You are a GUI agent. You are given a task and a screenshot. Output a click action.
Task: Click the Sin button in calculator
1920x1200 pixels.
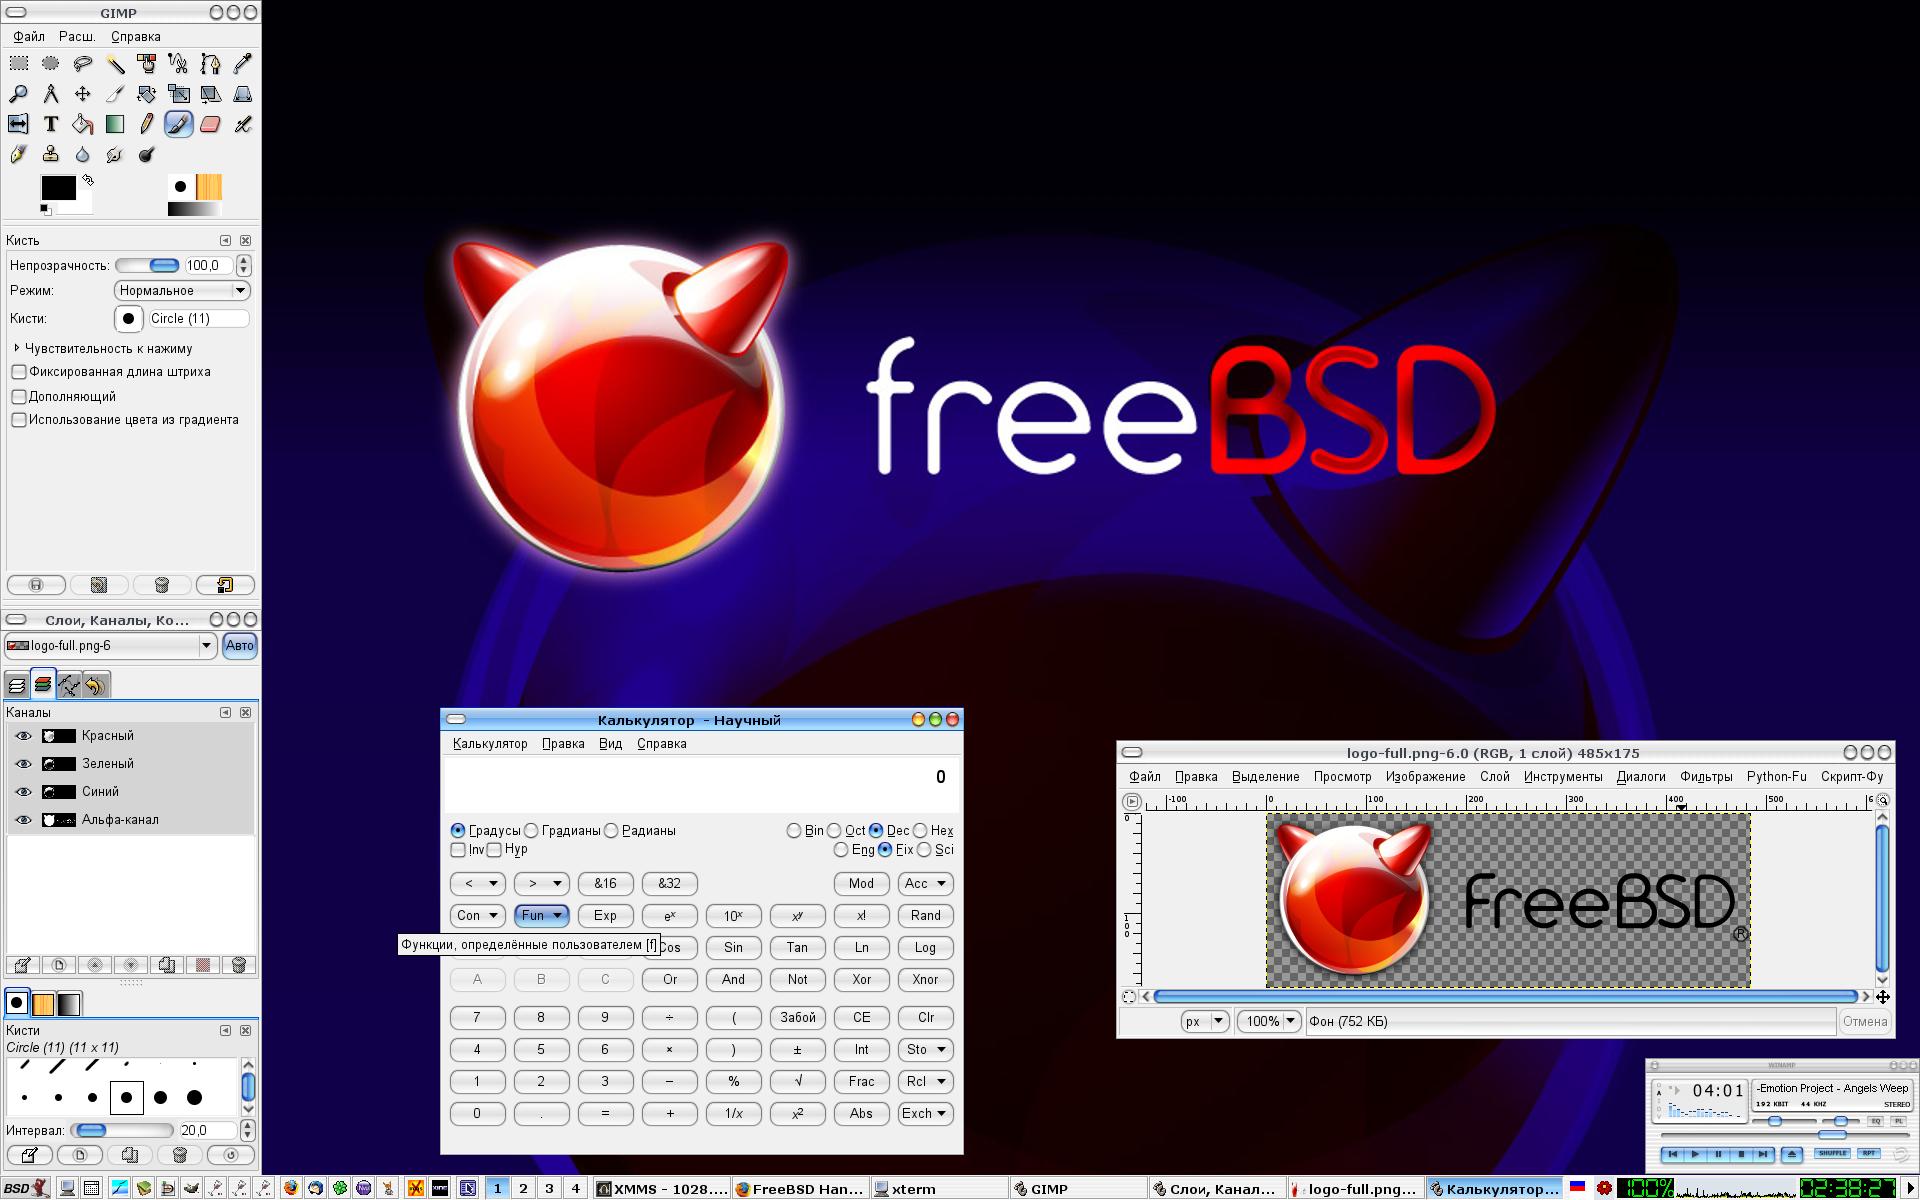click(x=733, y=947)
